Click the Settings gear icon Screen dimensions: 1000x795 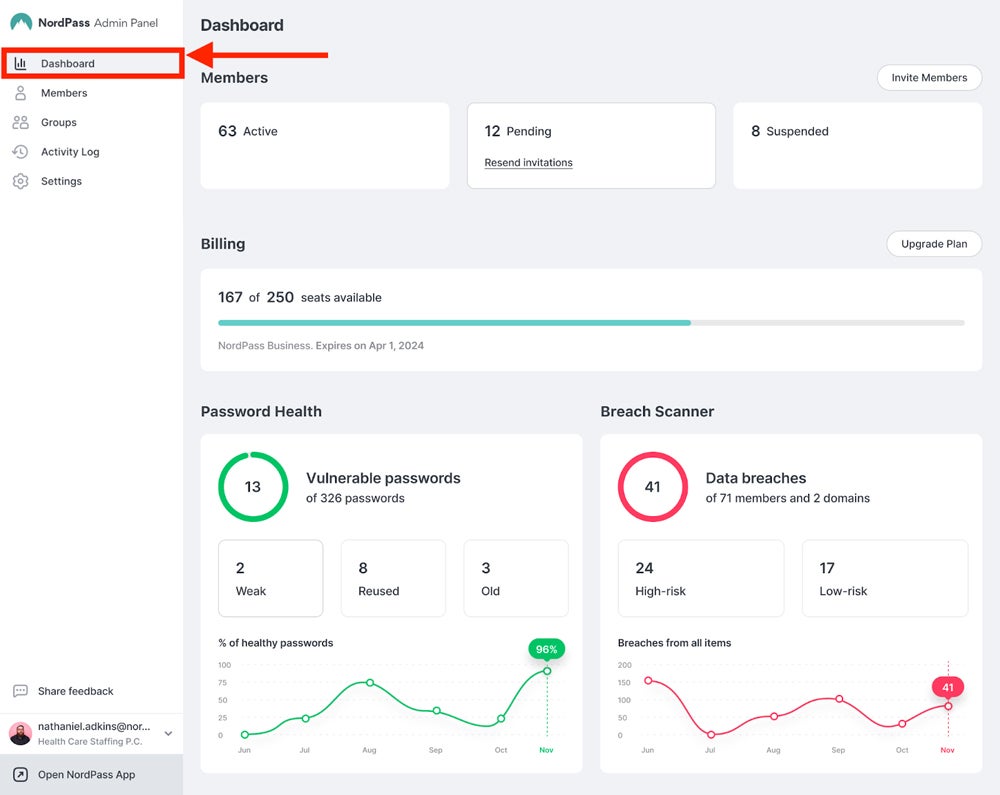pos(21,182)
